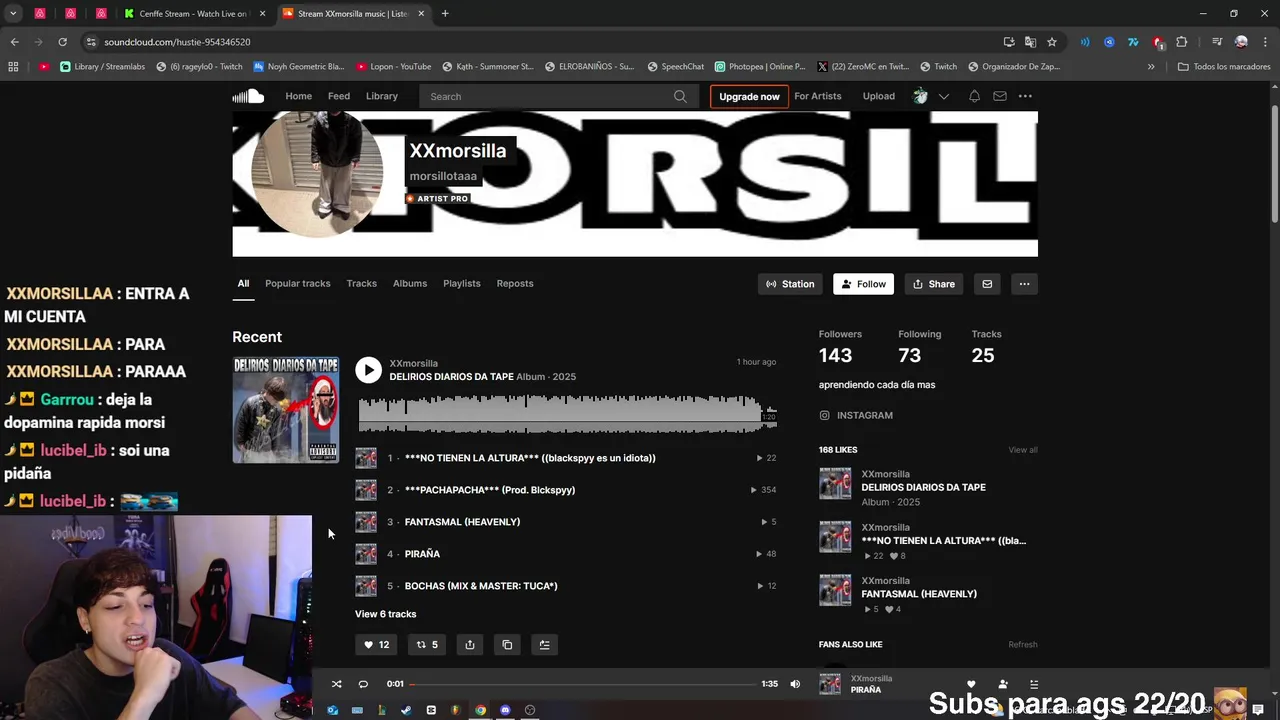The height and width of the screenshot is (720, 1280).
Task: Open Todos los marcadores folder
Action: 1224,67
